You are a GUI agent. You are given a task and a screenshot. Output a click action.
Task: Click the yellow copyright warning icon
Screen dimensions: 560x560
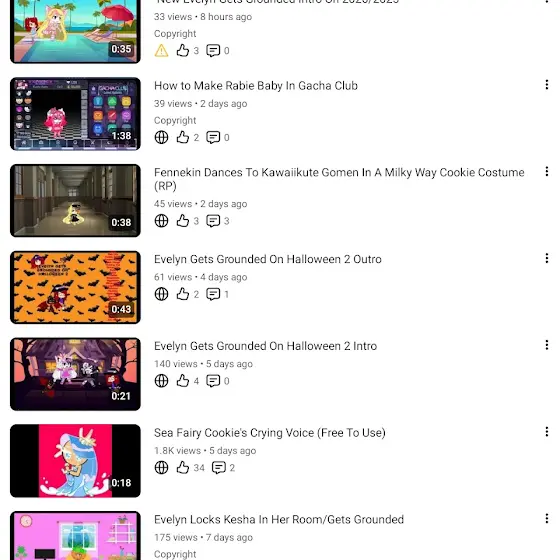[x=161, y=50]
